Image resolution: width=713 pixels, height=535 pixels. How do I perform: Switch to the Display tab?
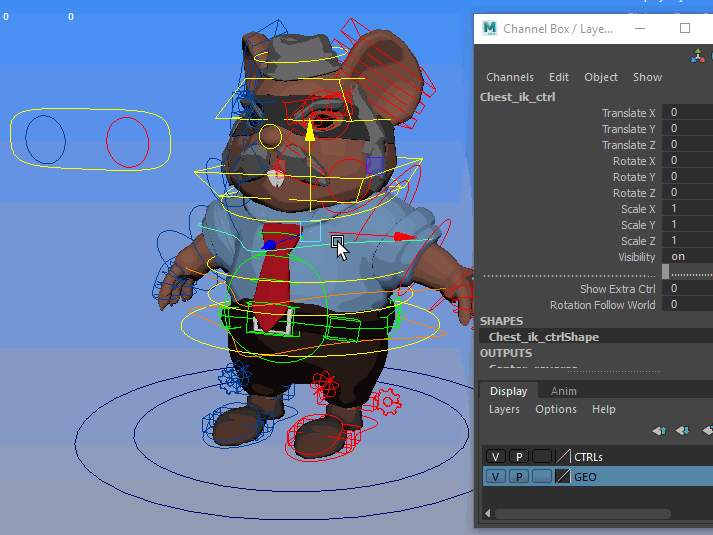(508, 391)
